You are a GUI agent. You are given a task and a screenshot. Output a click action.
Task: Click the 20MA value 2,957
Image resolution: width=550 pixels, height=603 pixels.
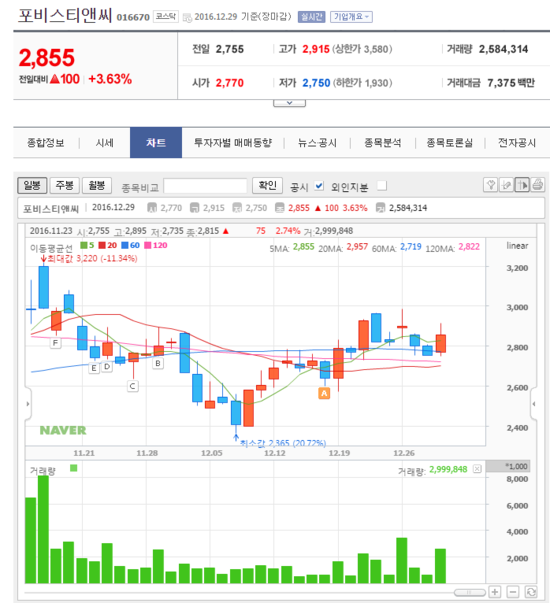click(357, 247)
